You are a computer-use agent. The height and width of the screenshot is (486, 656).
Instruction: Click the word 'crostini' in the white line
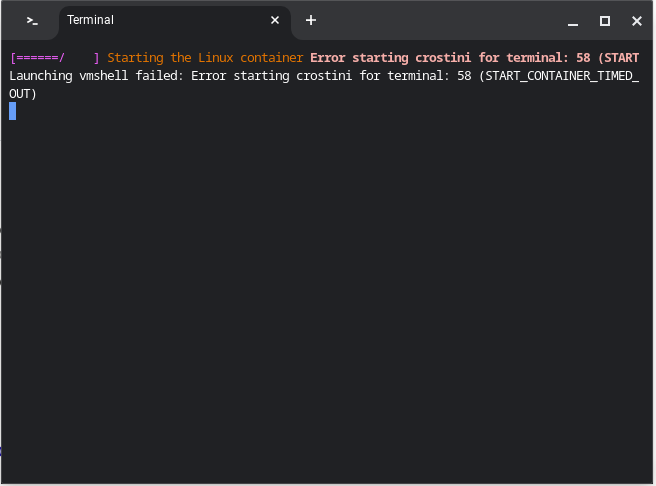[324, 76]
